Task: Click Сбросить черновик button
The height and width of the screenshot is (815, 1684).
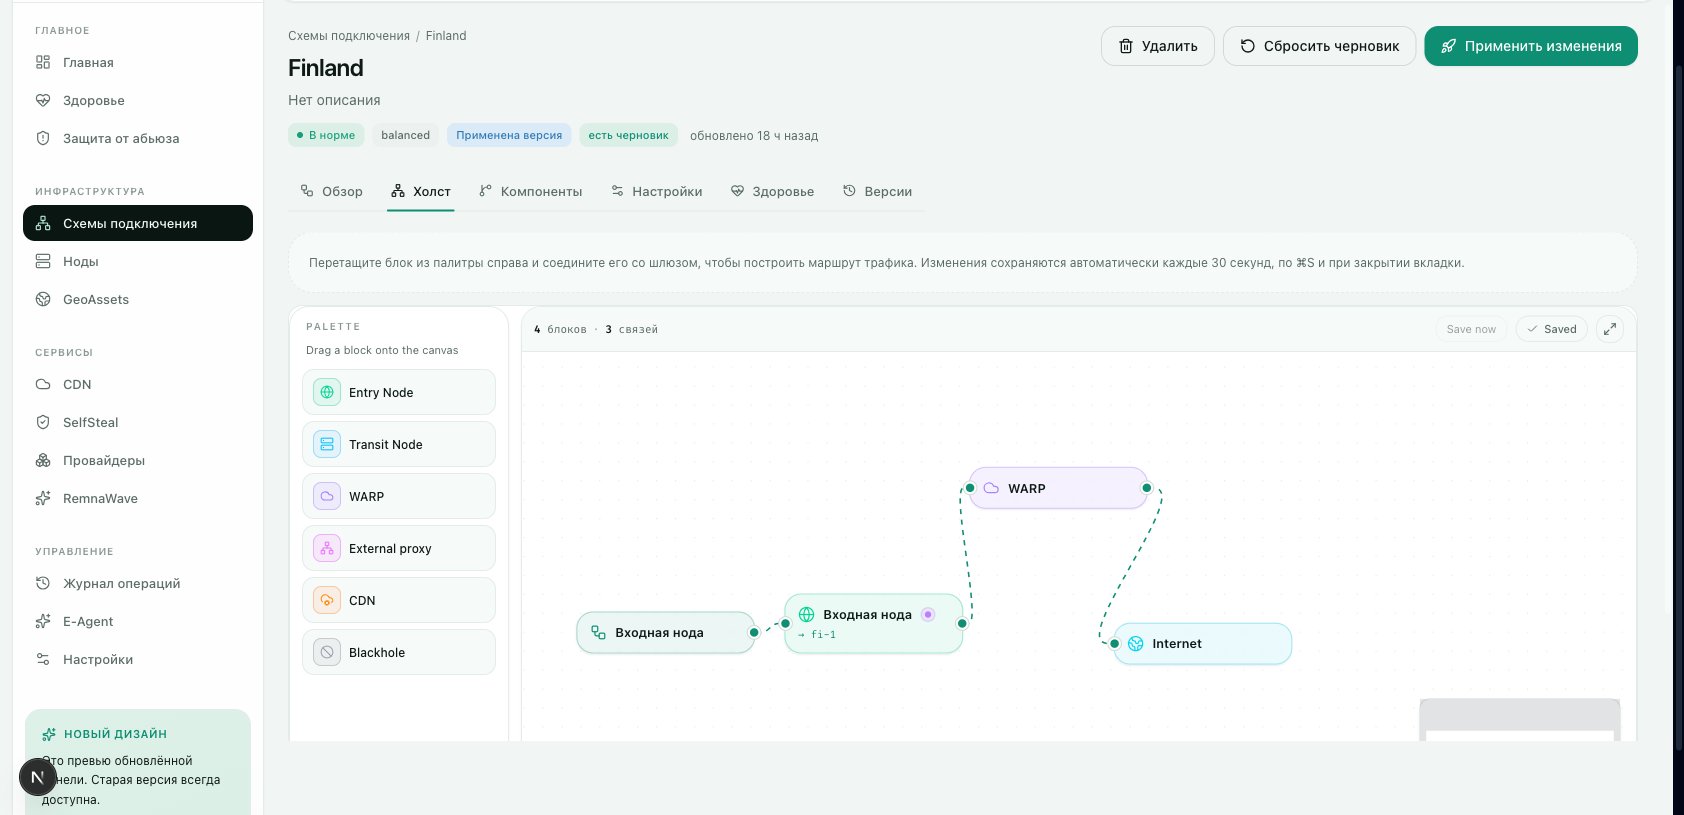Action: pos(1320,46)
